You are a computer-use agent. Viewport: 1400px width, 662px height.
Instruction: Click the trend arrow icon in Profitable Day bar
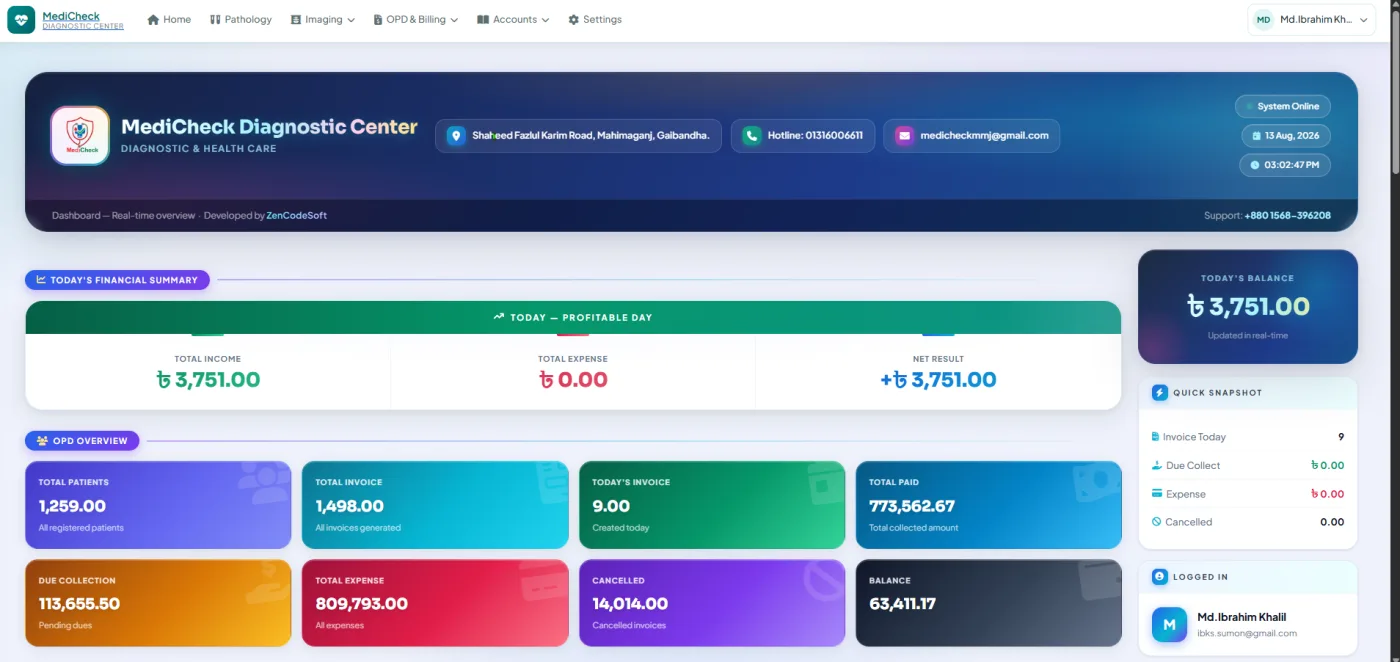[499, 317]
